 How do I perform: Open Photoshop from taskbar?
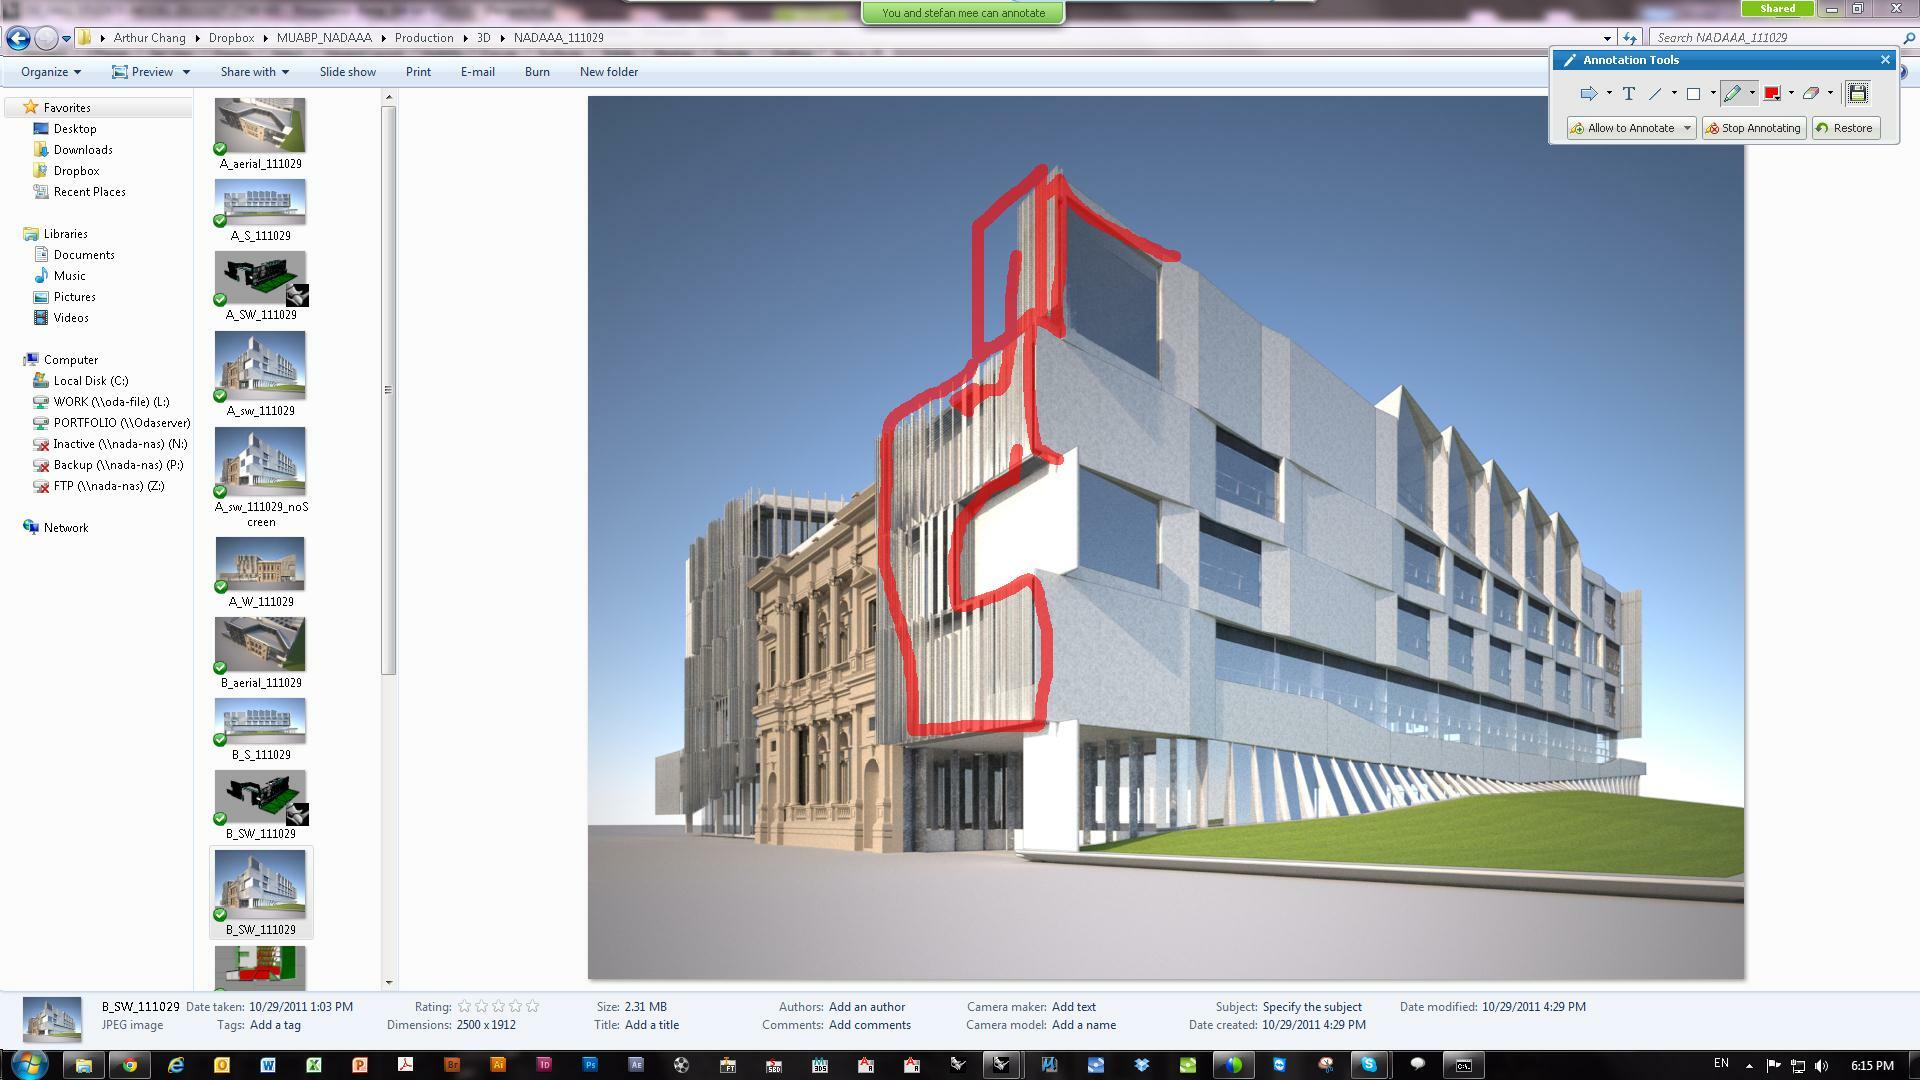(x=589, y=1065)
